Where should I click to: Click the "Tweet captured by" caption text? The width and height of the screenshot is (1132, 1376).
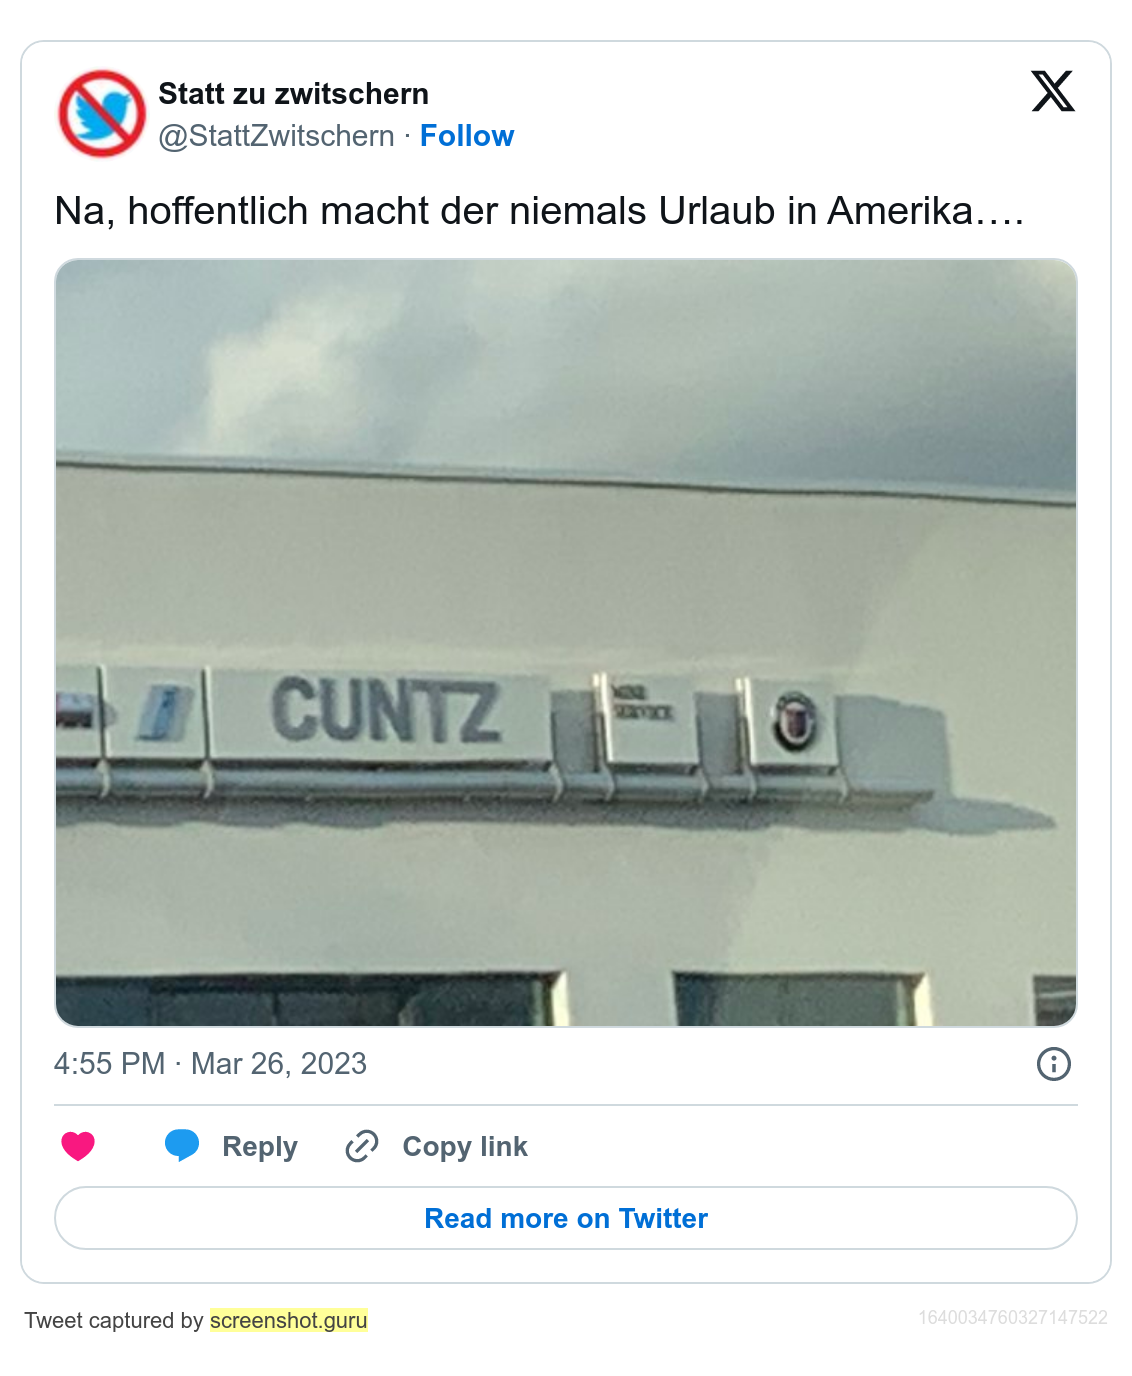click(x=114, y=1320)
